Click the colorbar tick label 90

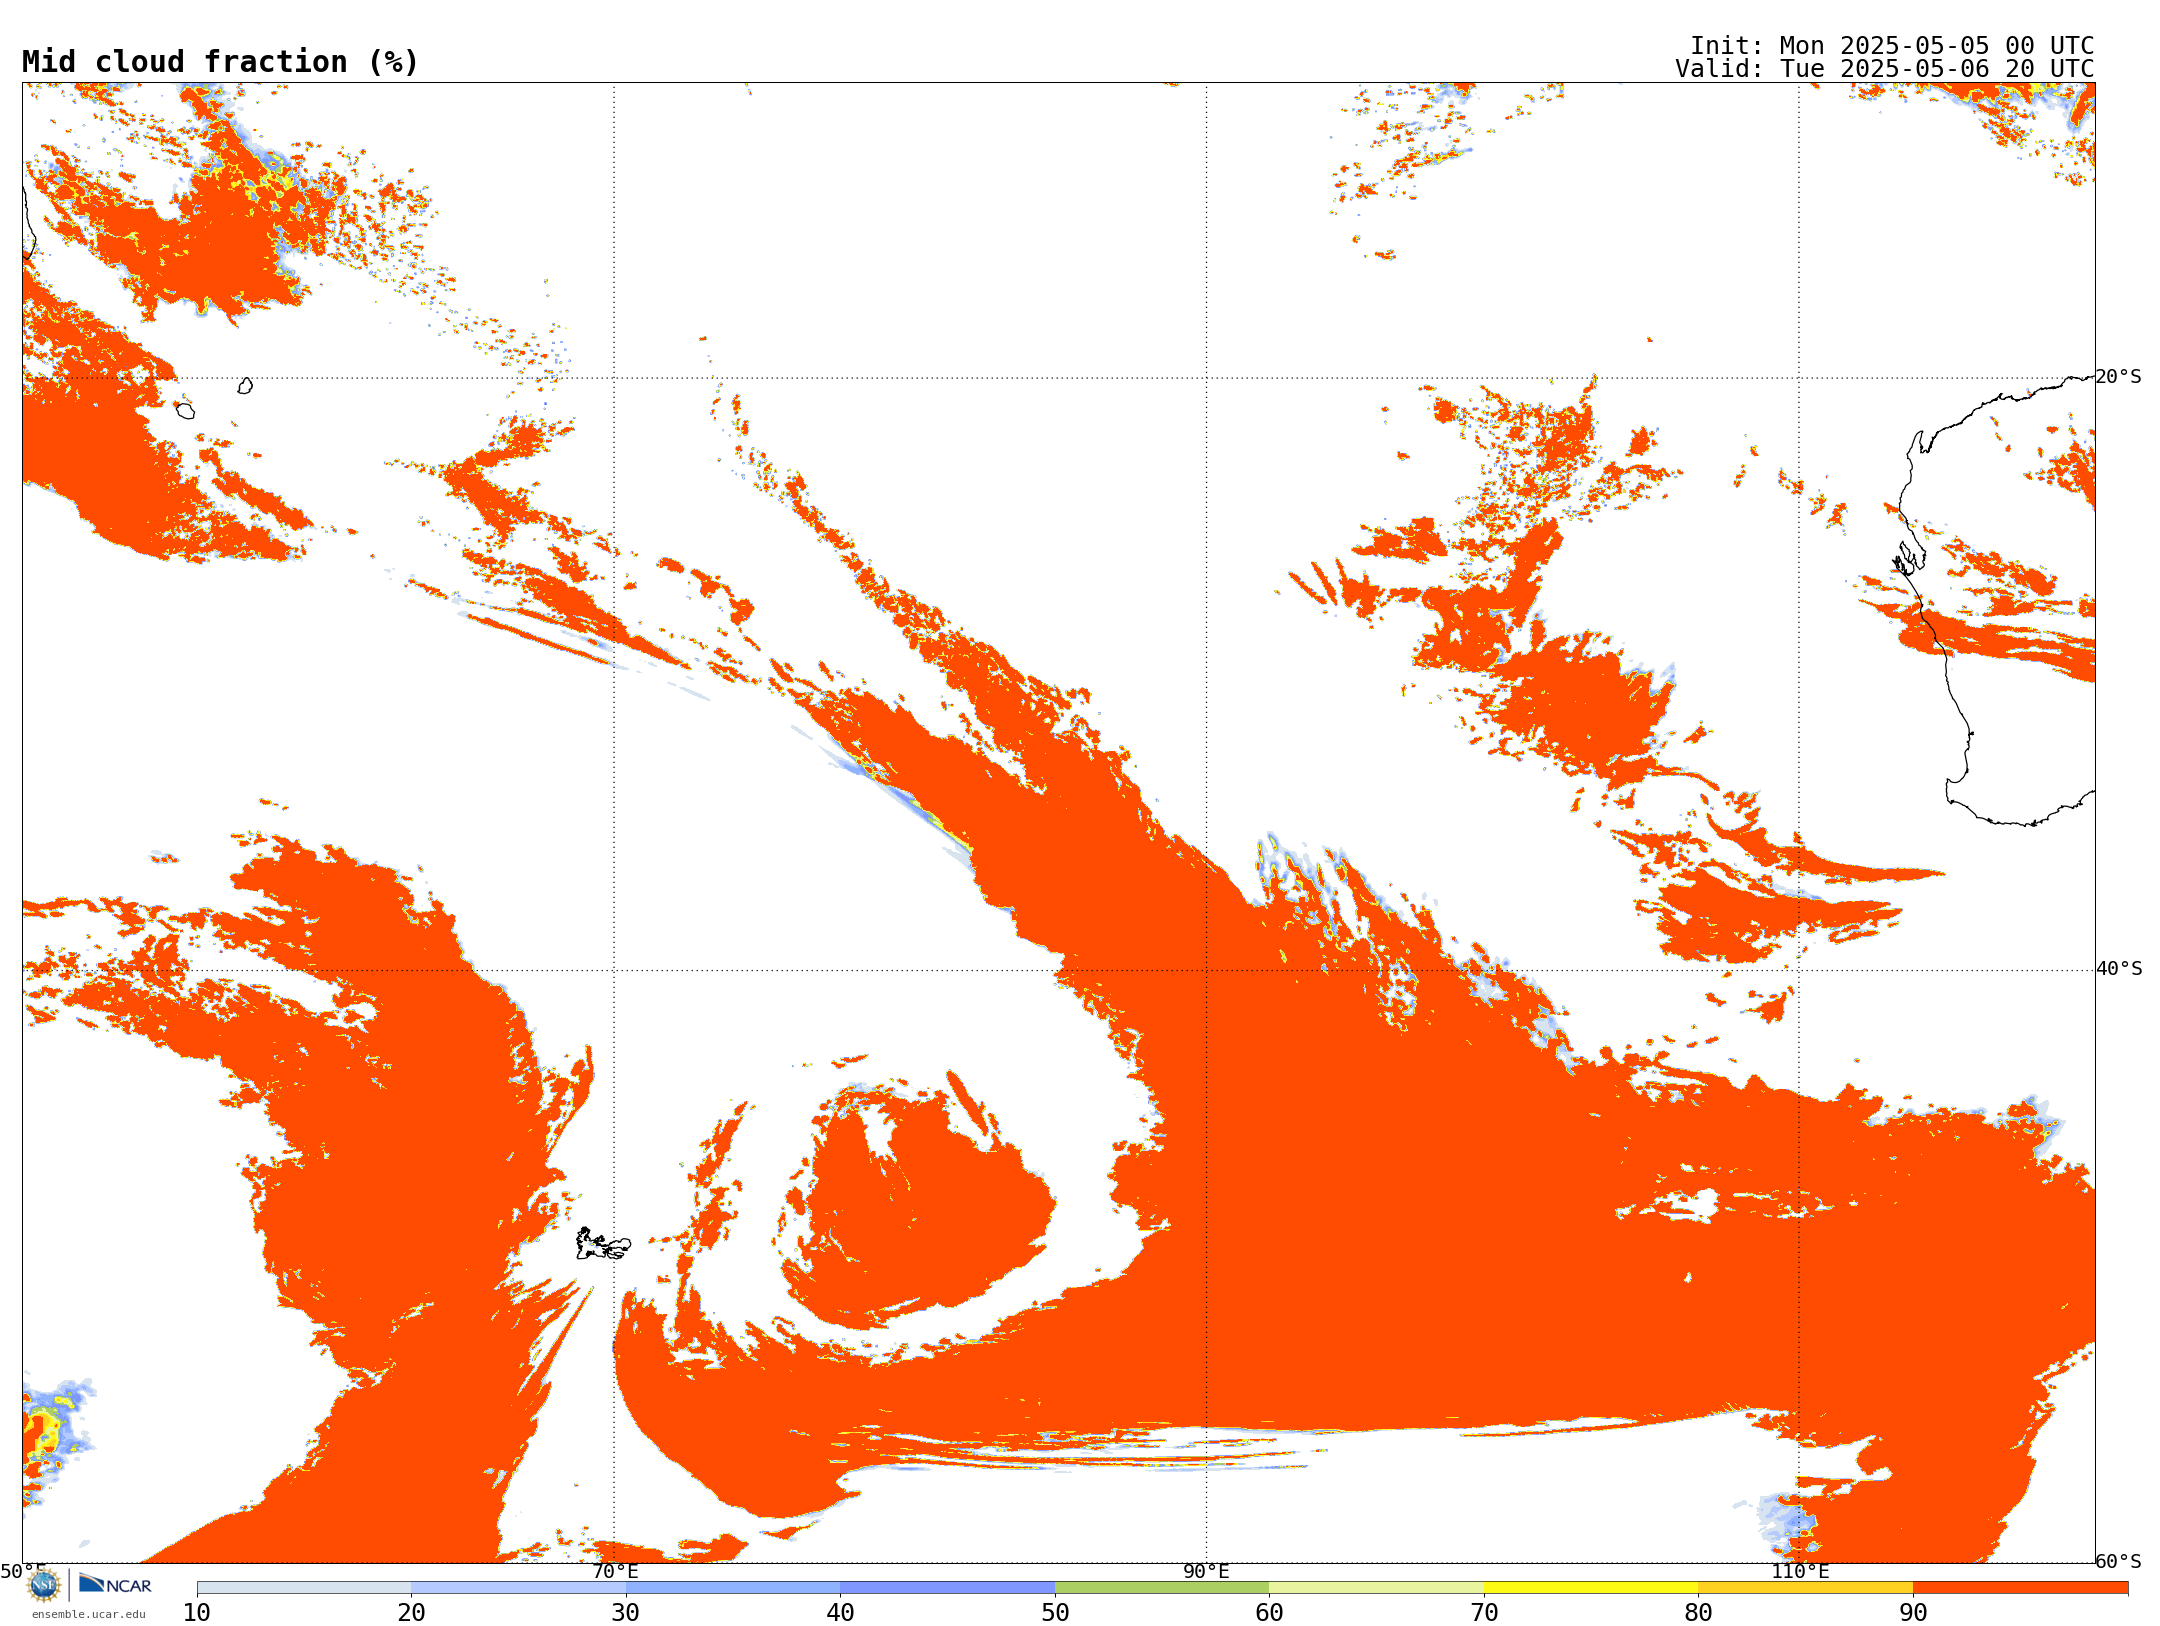(1913, 1613)
